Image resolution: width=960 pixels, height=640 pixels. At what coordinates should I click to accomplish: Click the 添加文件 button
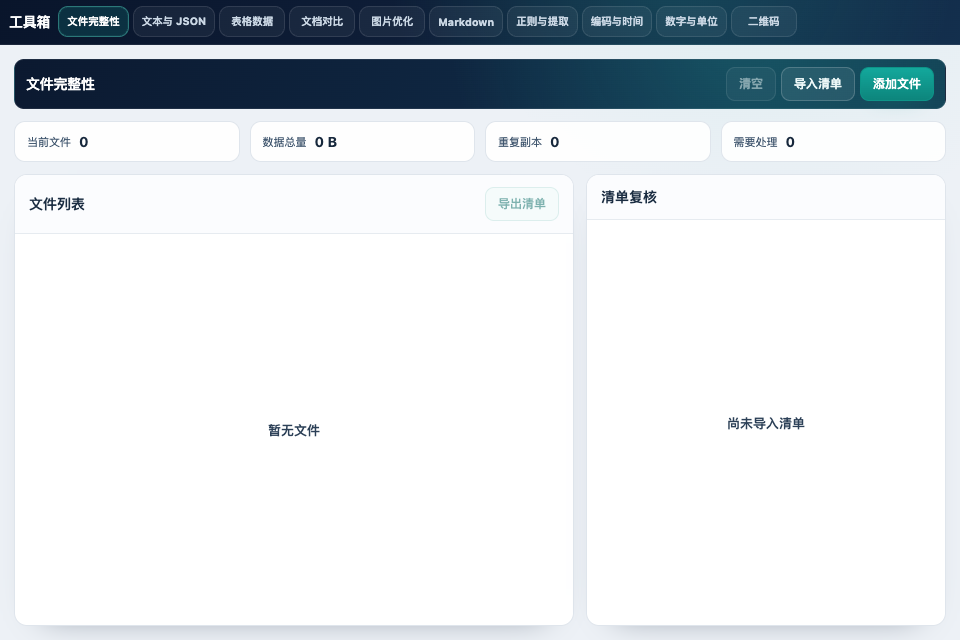896,84
